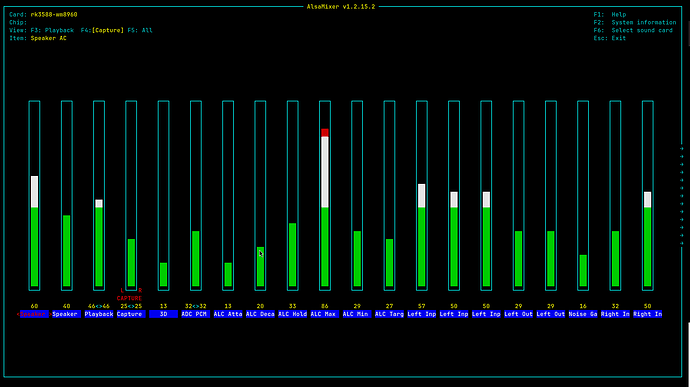Image resolution: width=690 pixels, height=387 pixels.
Task: Click the 3D level bar
Action: coord(164,195)
